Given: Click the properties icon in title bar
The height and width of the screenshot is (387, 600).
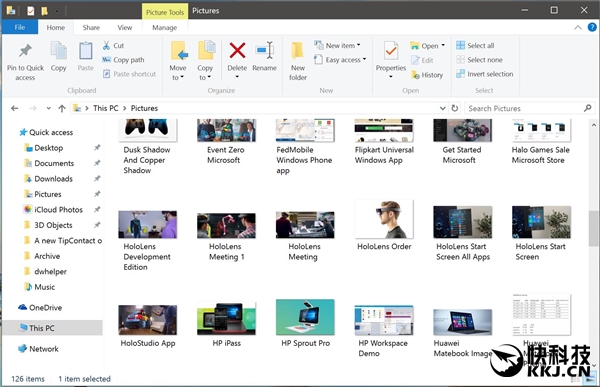Looking at the screenshot, I should (x=31, y=11).
